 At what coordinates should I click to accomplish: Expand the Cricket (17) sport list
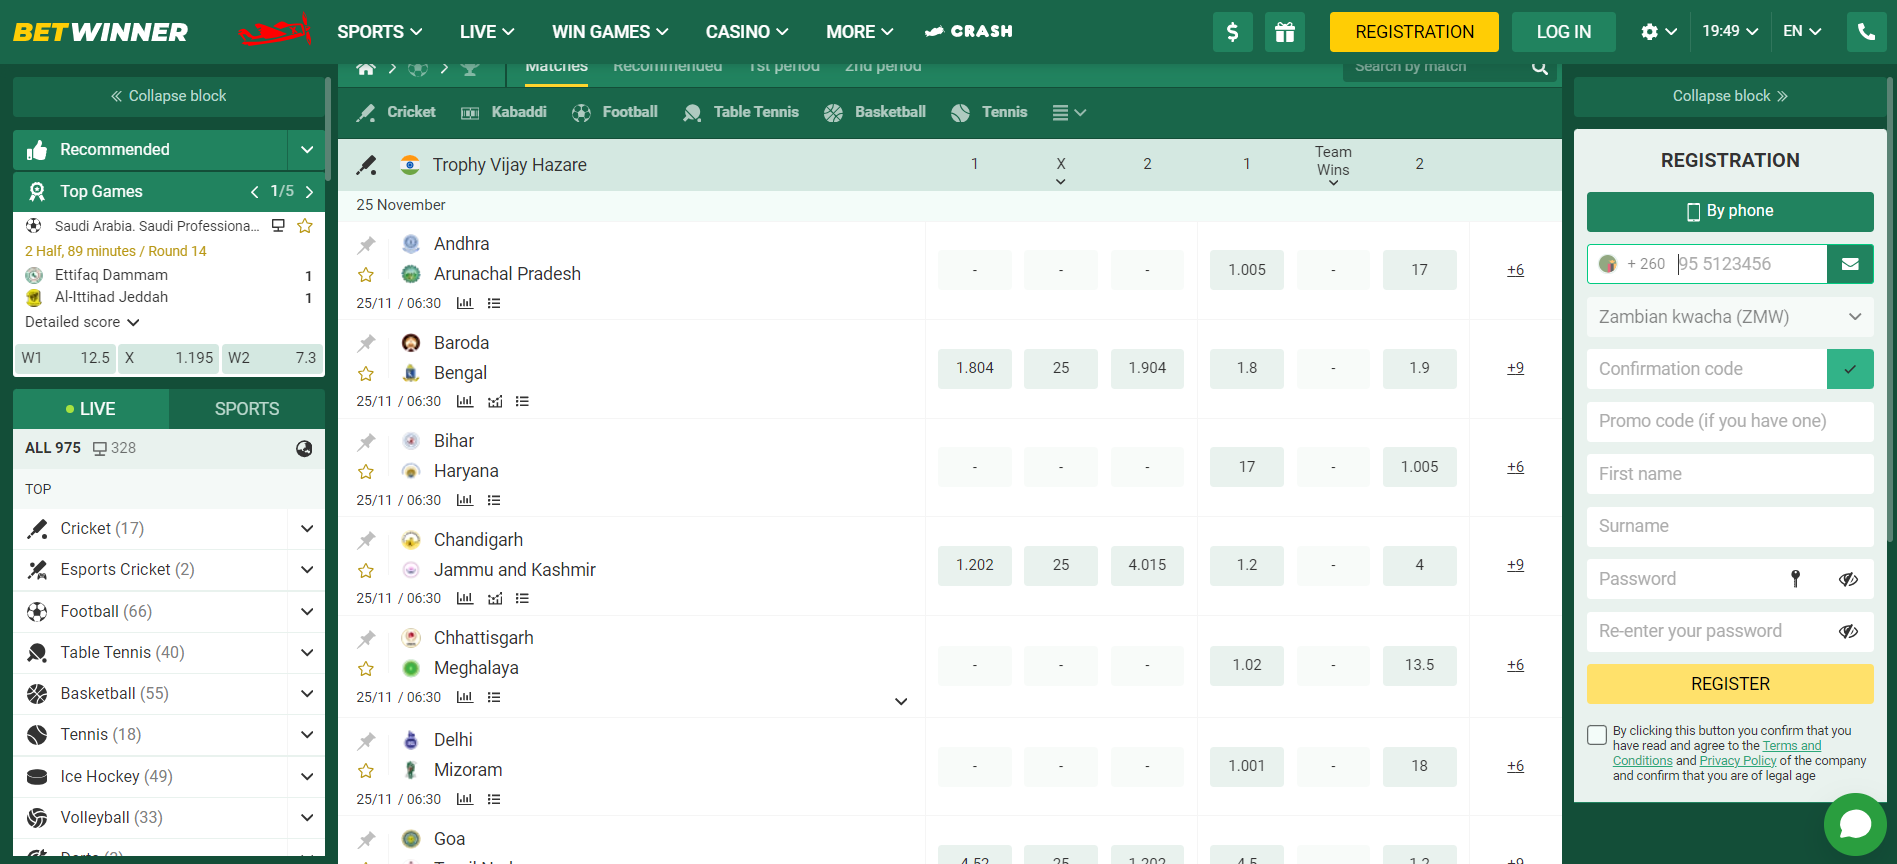pos(307,528)
